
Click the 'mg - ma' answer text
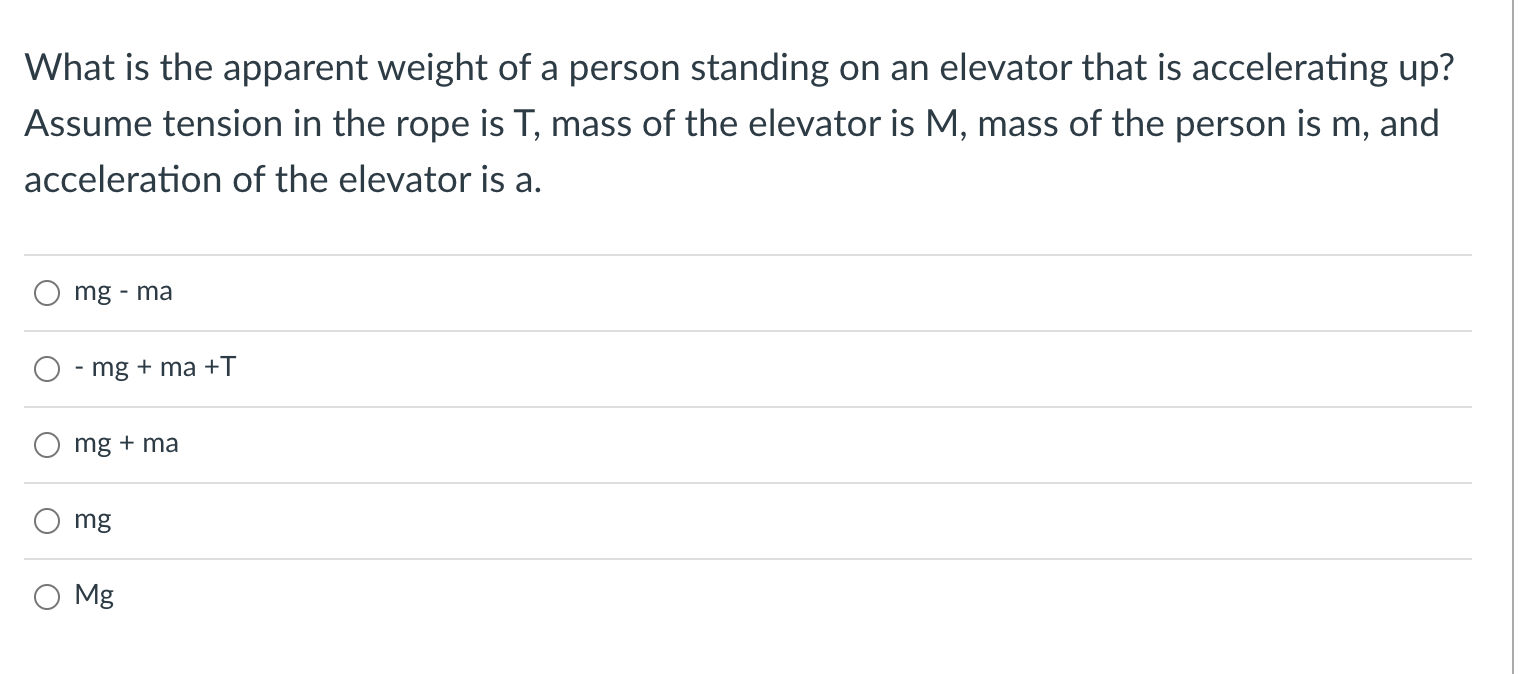(123, 292)
